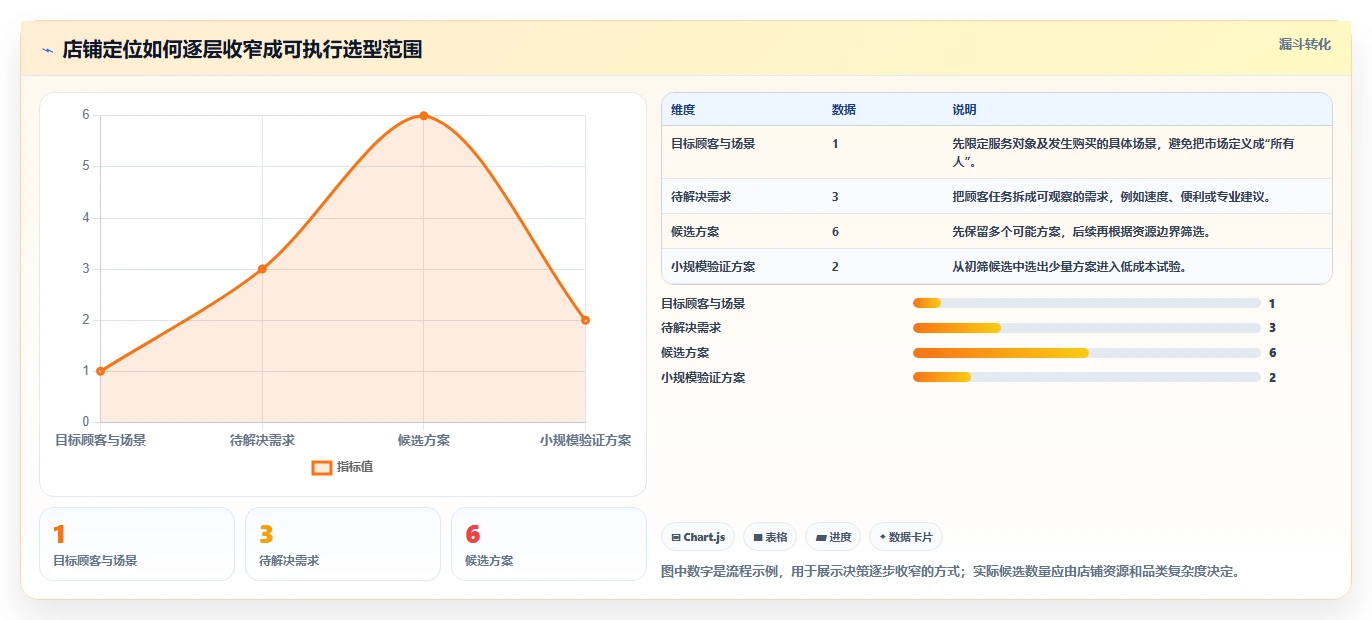Screen dimensions: 1372x620
Task: Click the progress bar for 目标顾客与场景
Action: point(1086,303)
